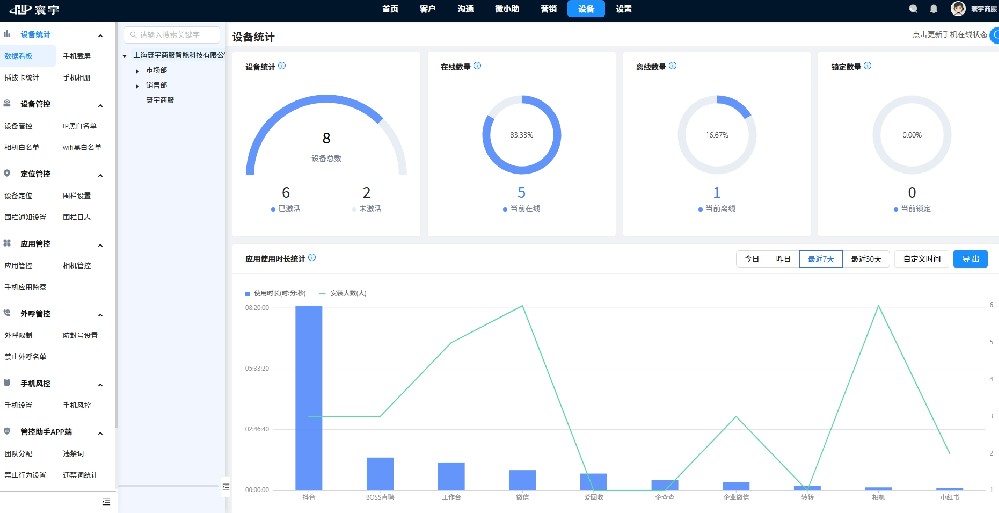Screen dimensions: 999x513
Task: Click the info icon beside 设备统计 card title
Action: click(x=282, y=66)
